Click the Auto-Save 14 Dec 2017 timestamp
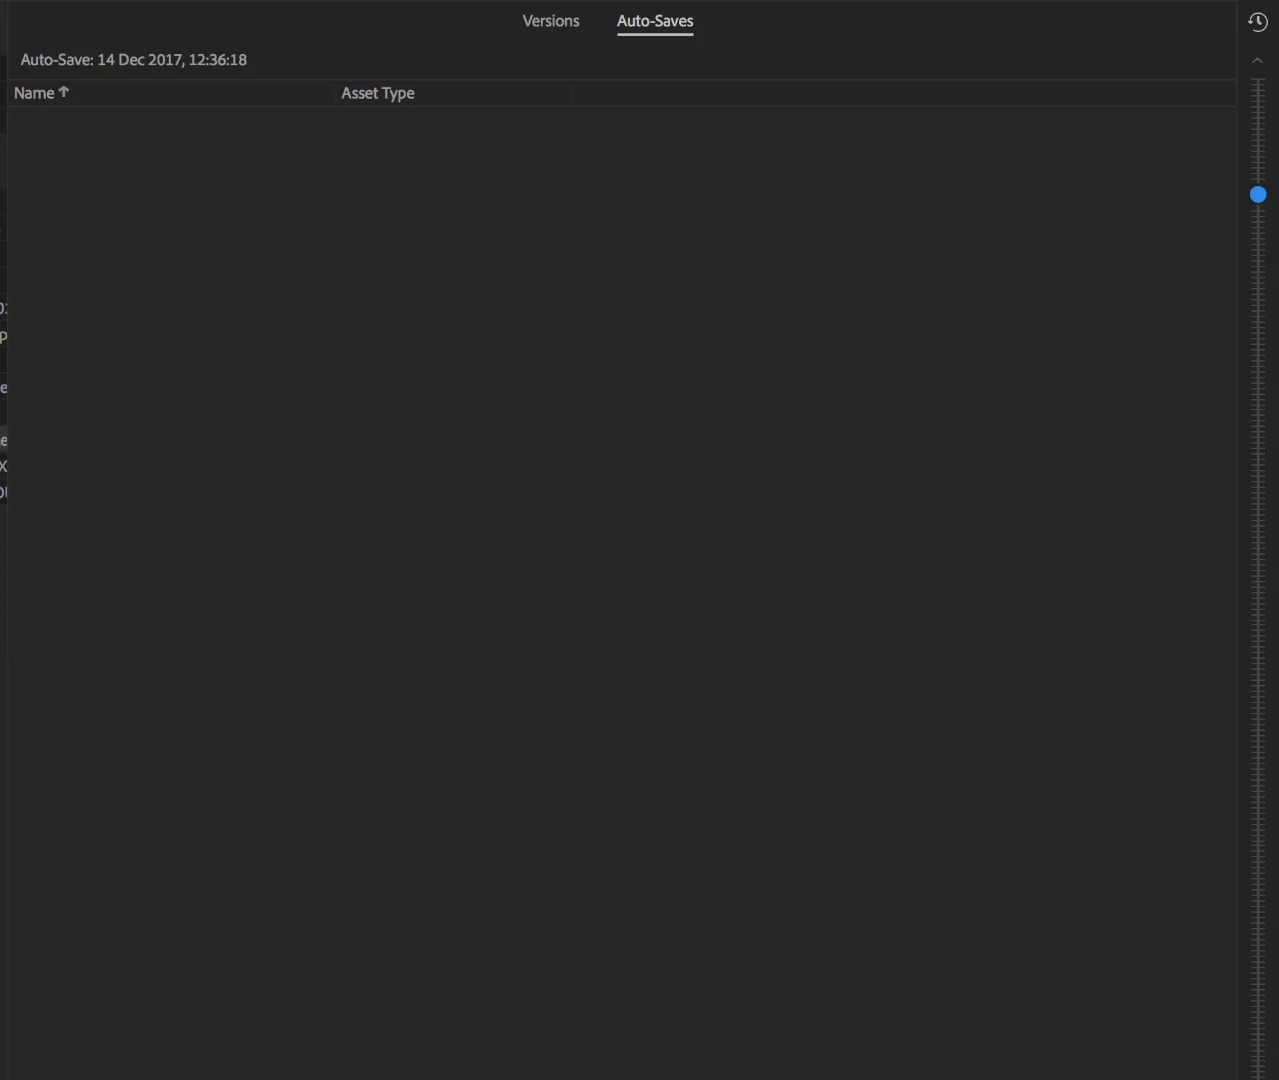The height and width of the screenshot is (1080, 1279). pos(134,60)
